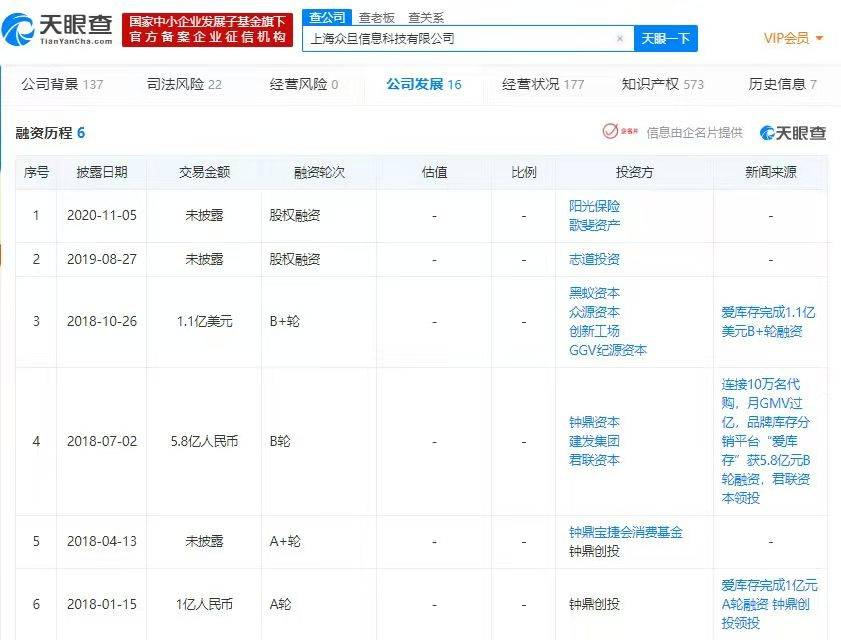The width and height of the screenshot is (841, 640).
Task: Click amount cell 1亿人民币
Action: tap(204, 605)
